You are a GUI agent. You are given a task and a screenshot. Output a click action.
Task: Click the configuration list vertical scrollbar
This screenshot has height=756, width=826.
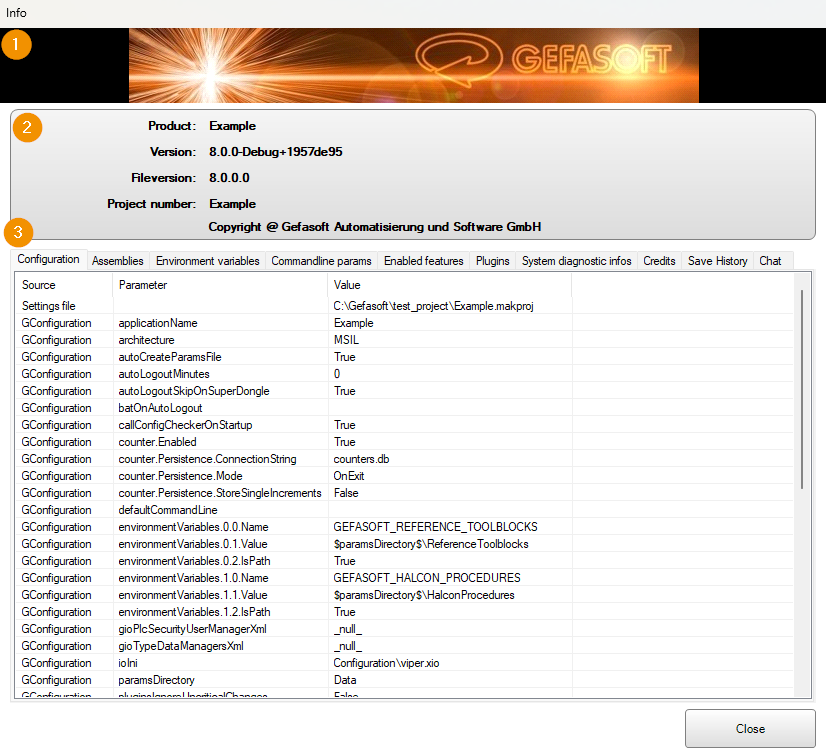click(x=802, y=390)
